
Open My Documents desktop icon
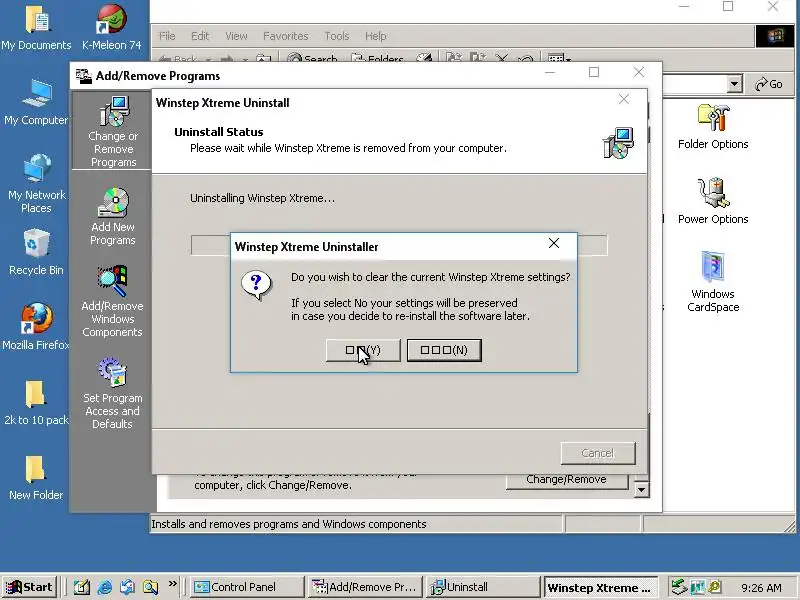tap(36, 28)
